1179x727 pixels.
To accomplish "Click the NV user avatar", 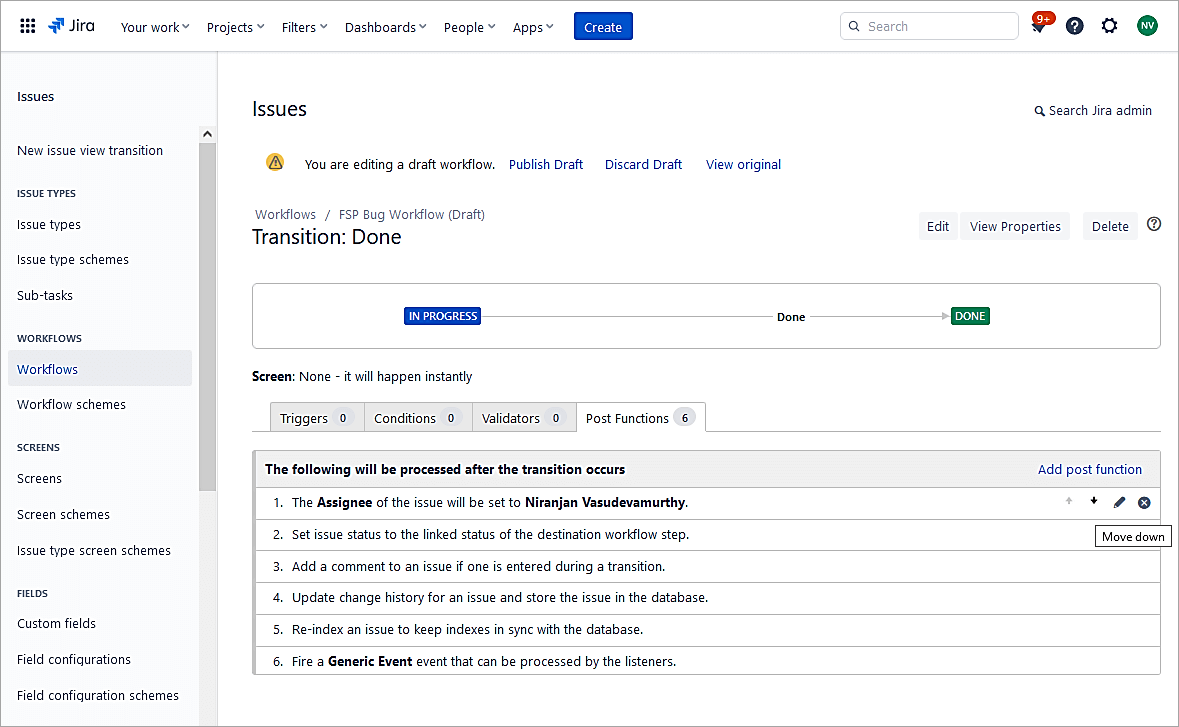I will (x=1147, y=26).
